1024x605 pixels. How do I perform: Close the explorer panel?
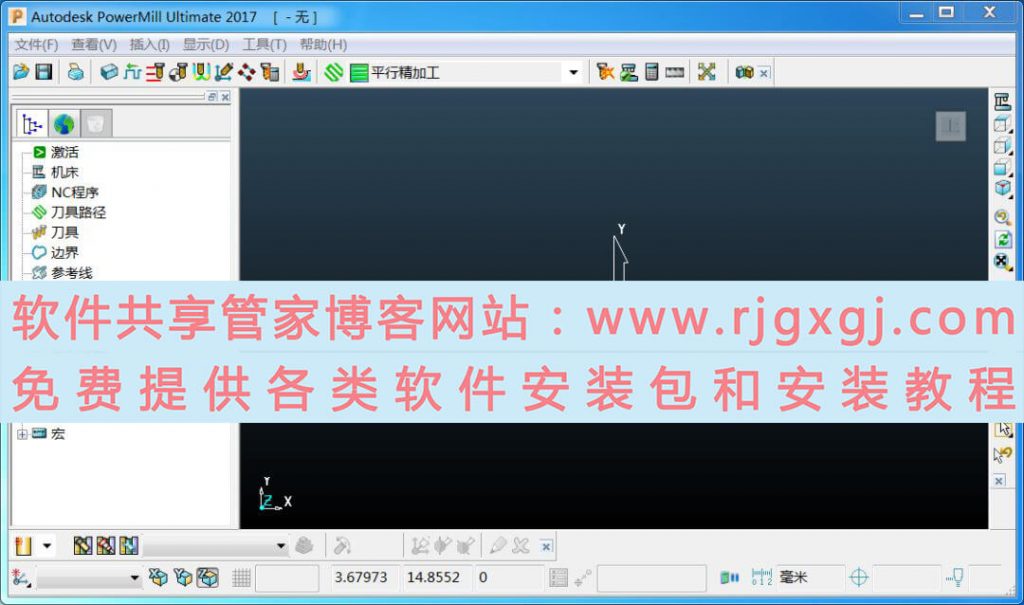(x=225, y=97)
